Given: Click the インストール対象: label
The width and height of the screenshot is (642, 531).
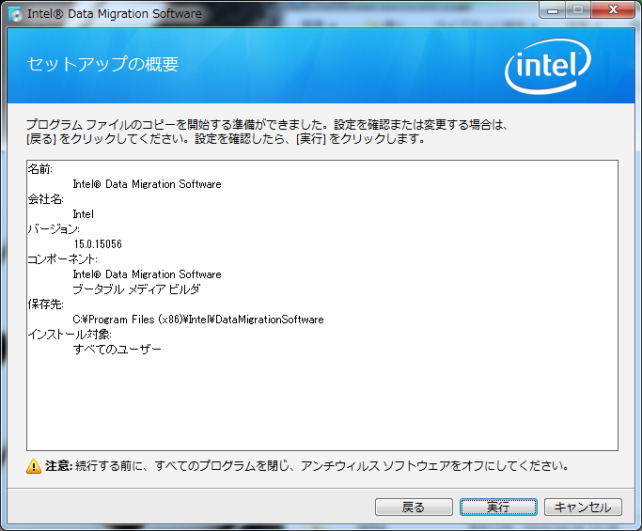Looking at the screenshot, I should tap(69, 334).
